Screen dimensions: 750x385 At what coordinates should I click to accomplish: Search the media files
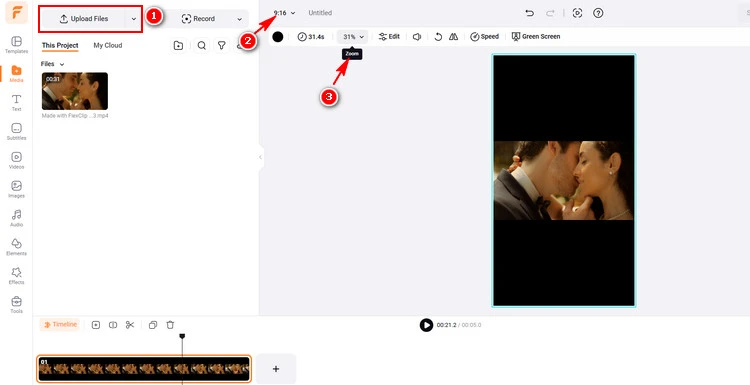pos(202,45)
